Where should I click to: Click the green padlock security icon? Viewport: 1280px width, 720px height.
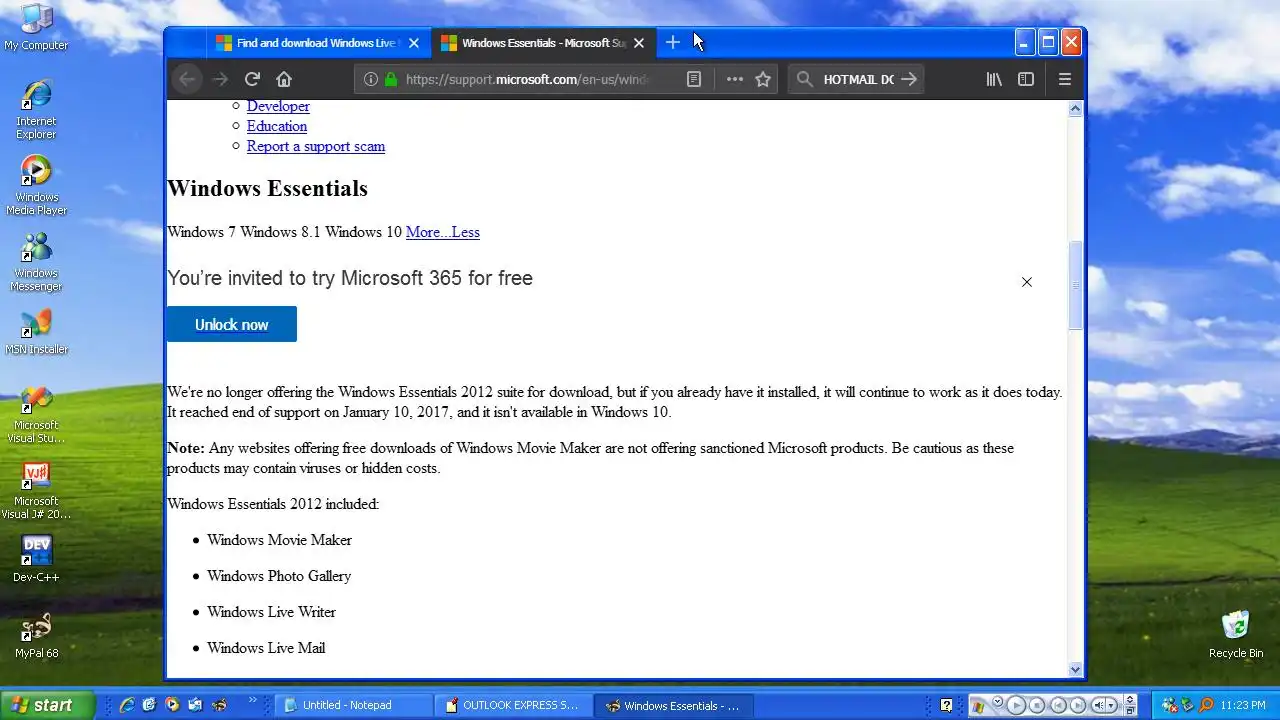point(390,79)
